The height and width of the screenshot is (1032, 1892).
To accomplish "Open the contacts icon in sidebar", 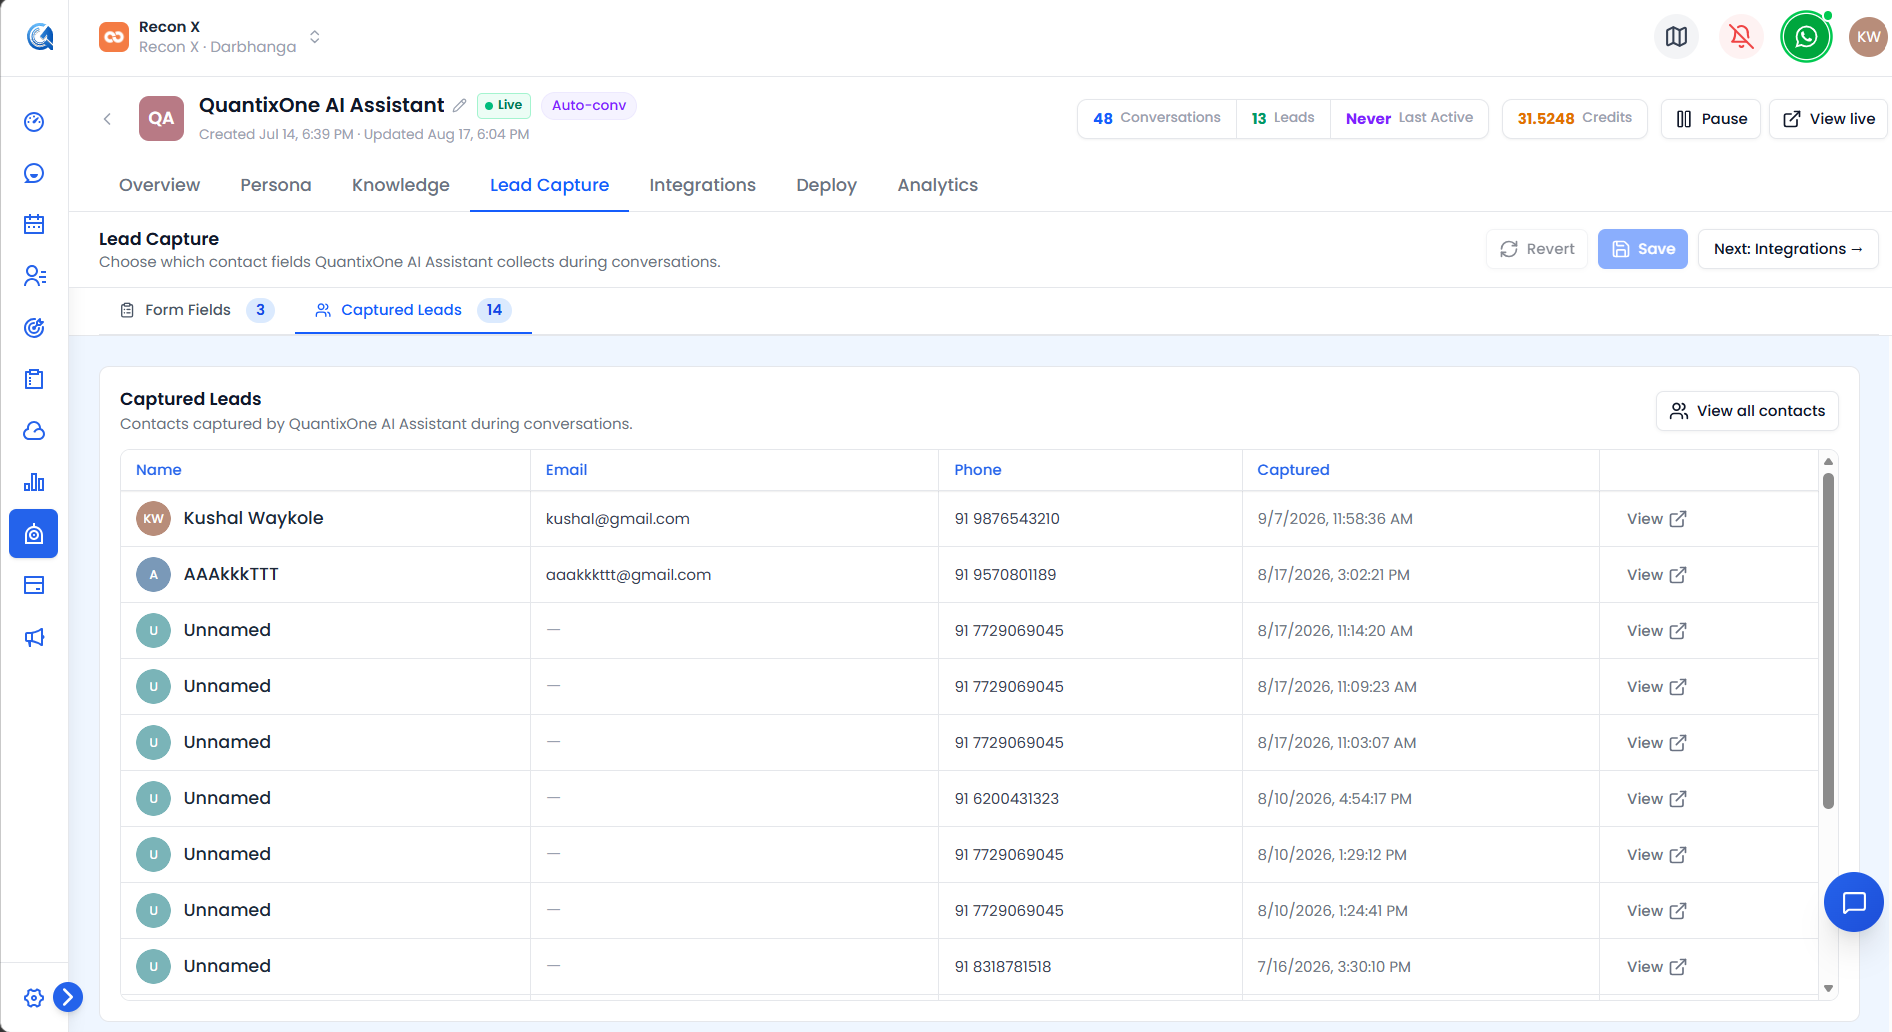I will coord(34,276).
